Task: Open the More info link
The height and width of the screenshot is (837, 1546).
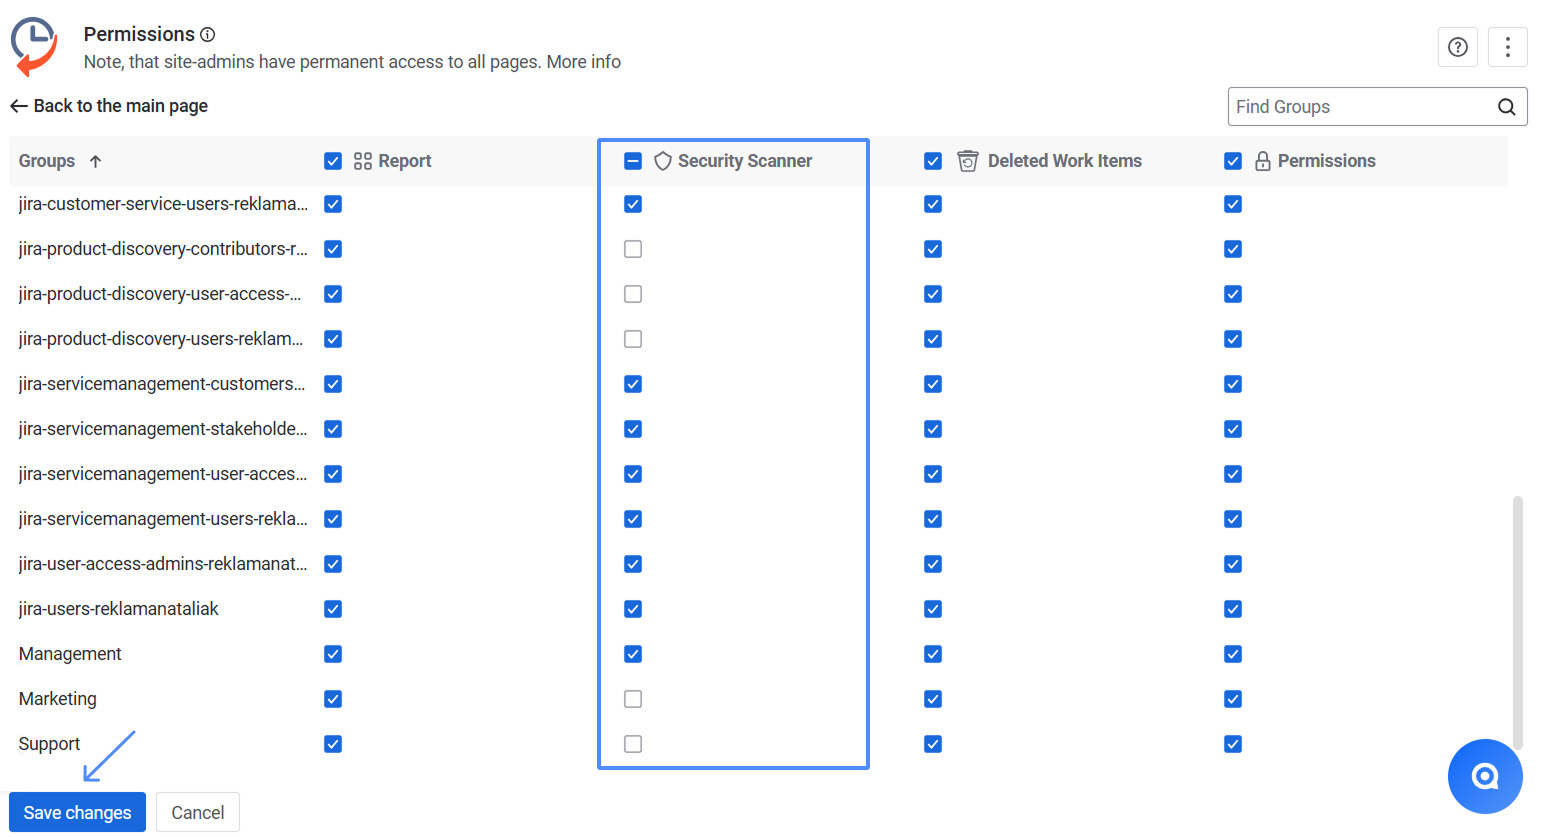Action: point(583,62)
